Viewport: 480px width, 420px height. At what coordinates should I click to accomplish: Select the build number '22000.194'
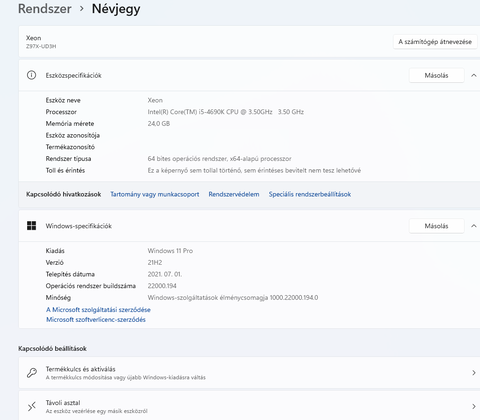(x=162, y=286)
